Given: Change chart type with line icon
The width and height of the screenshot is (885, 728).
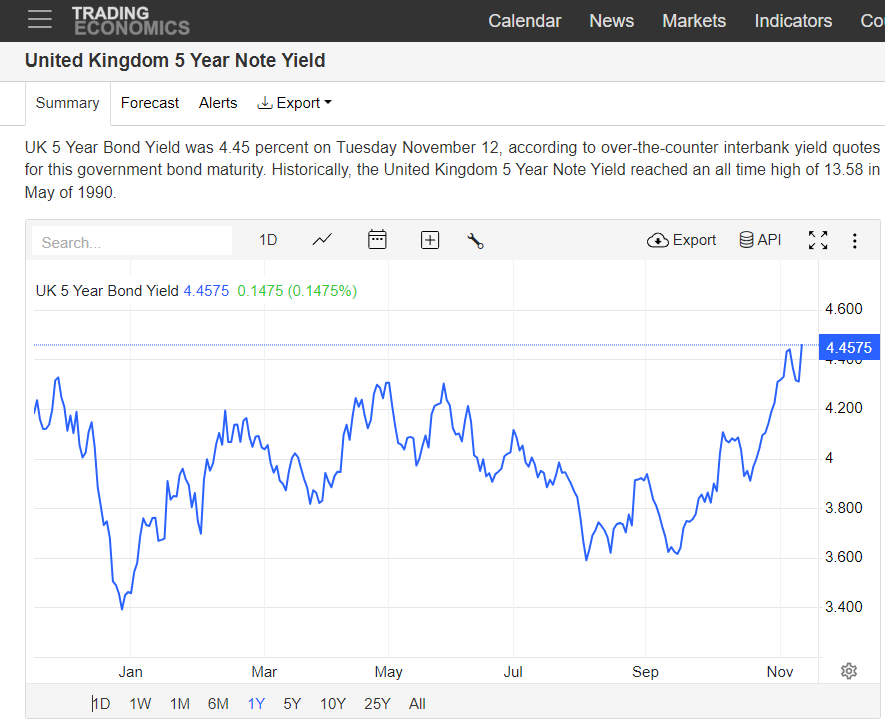Looking at the screenshot, I should (x=322, y=240).
